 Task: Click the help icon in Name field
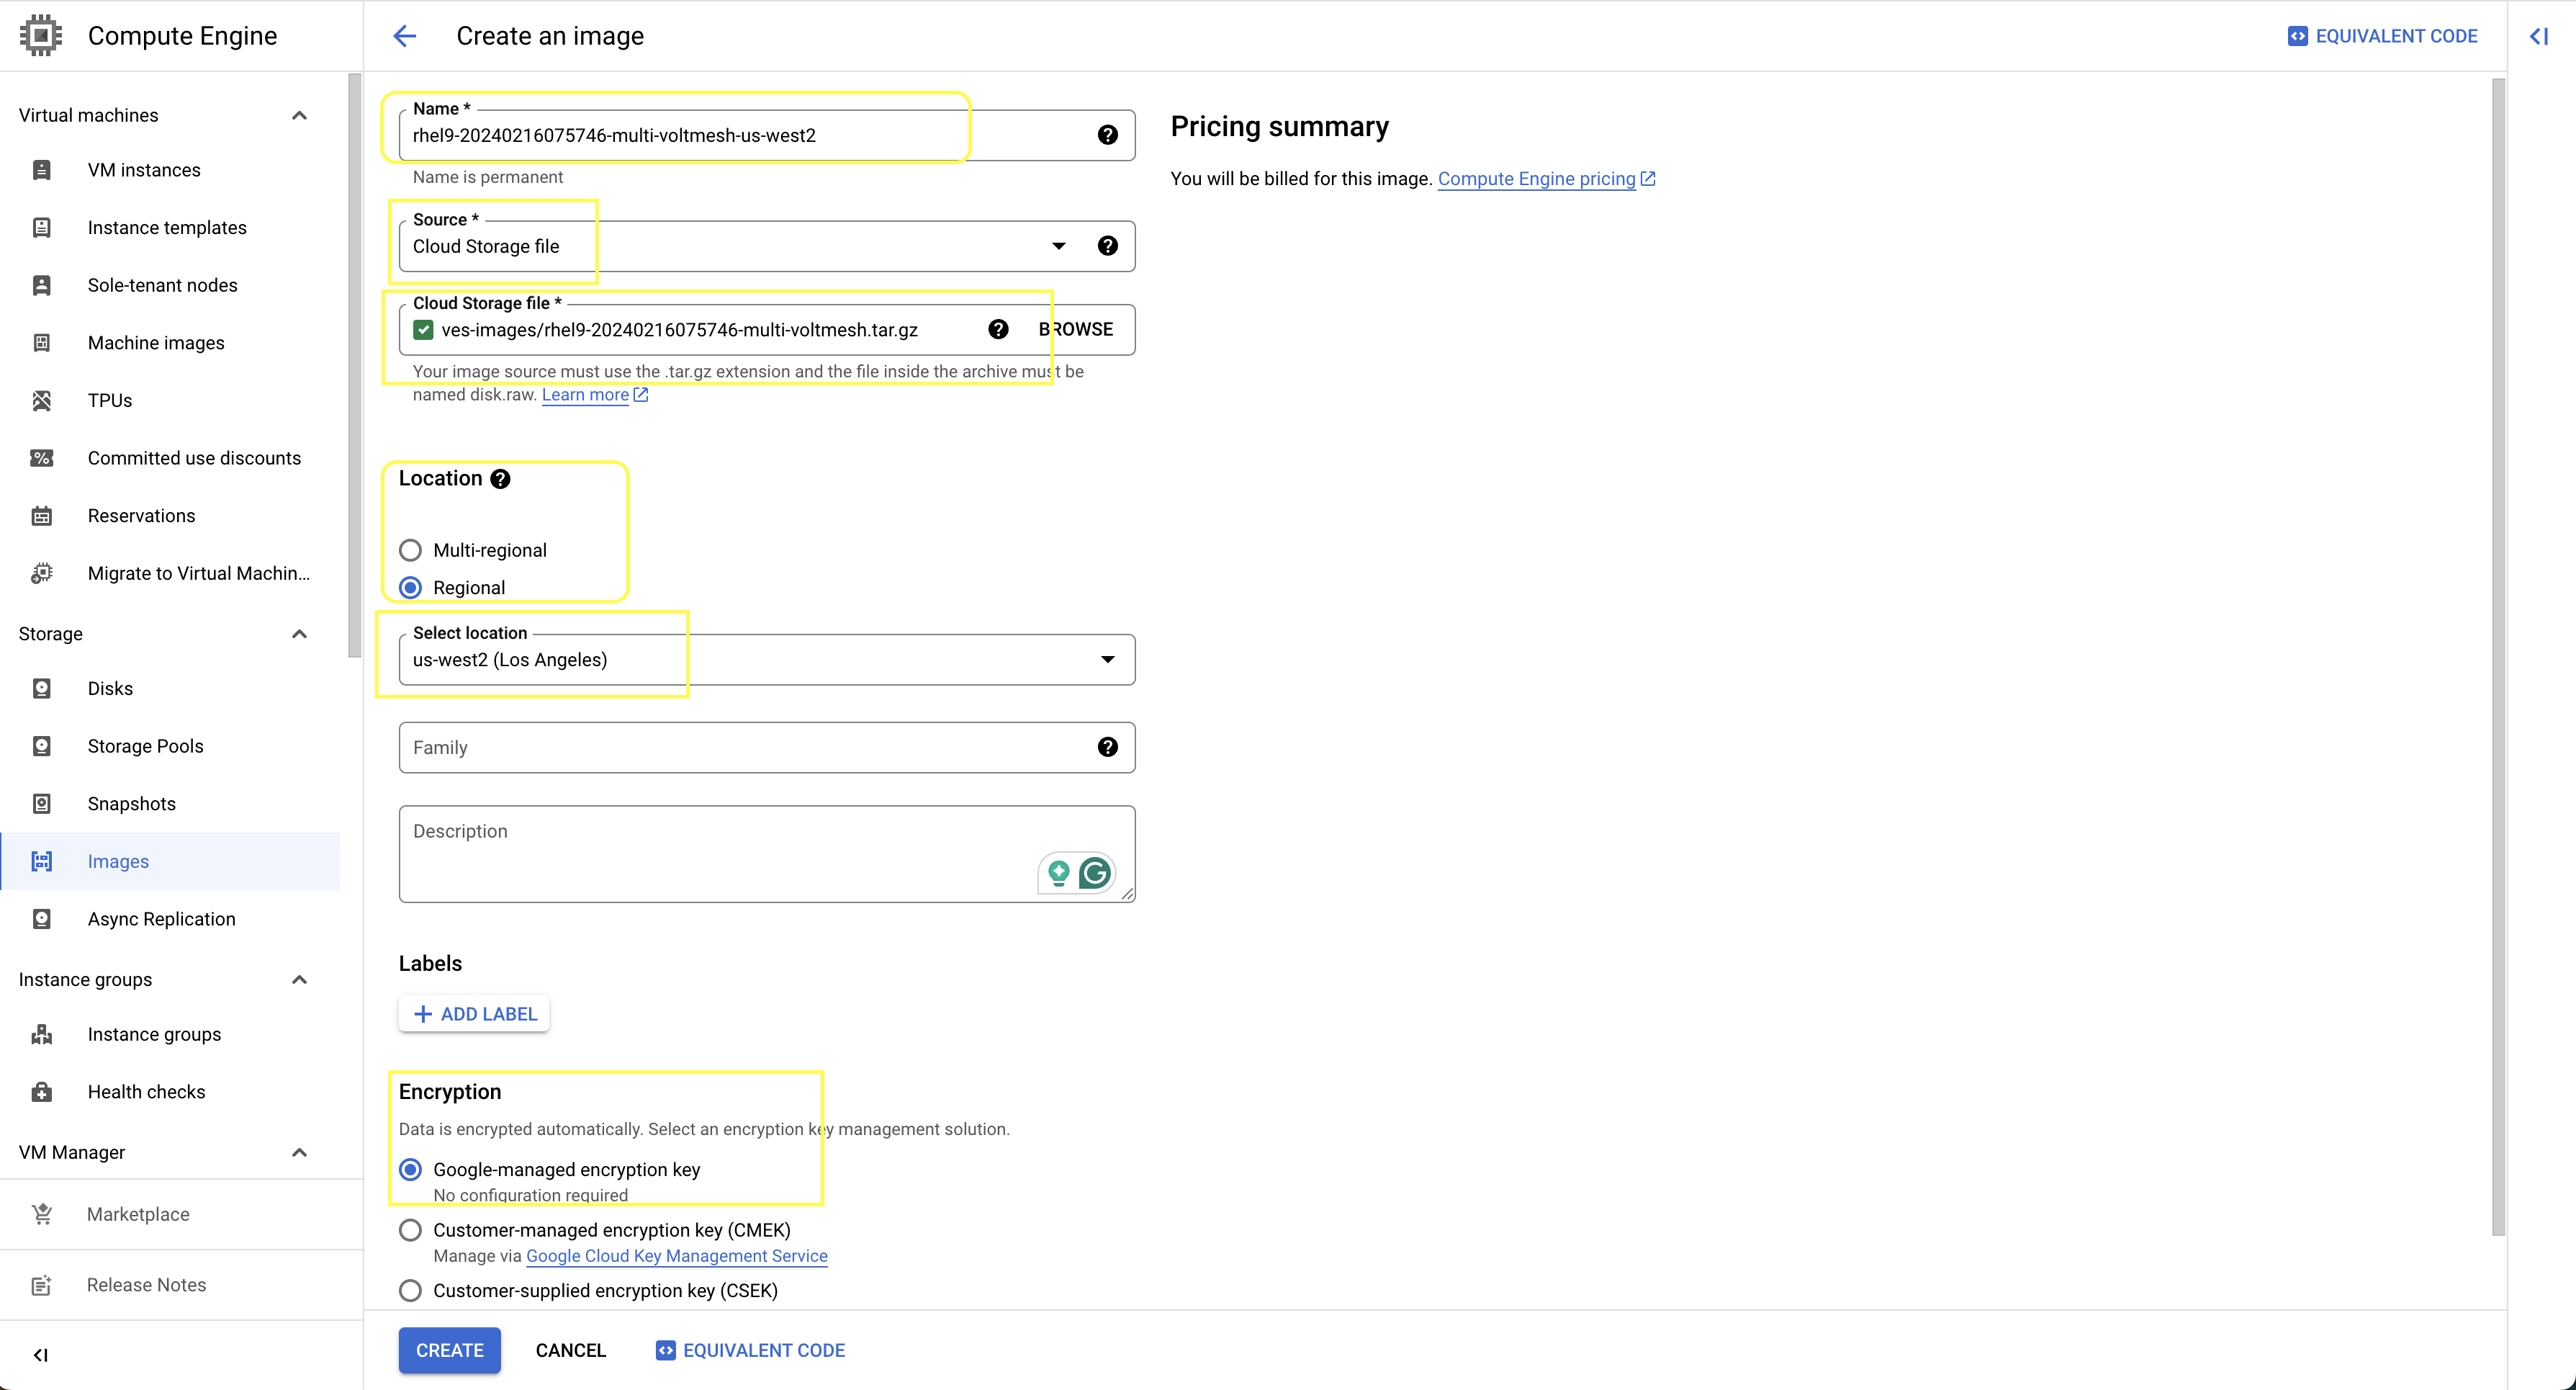pyautogui.click(x=1107, y=135)
